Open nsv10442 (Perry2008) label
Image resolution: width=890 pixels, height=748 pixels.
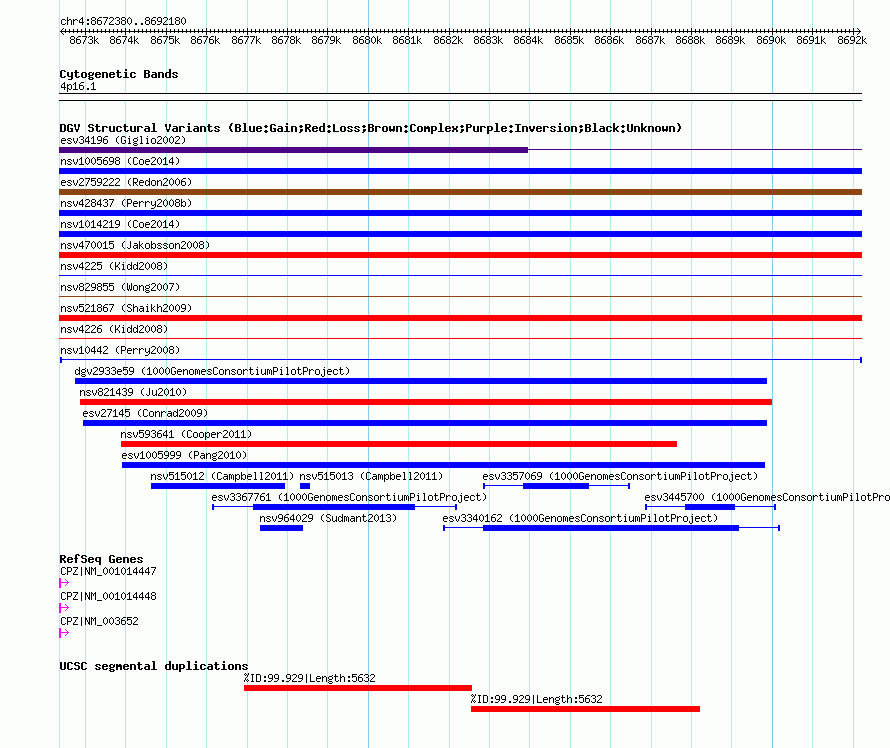click(x=120, y=350)
